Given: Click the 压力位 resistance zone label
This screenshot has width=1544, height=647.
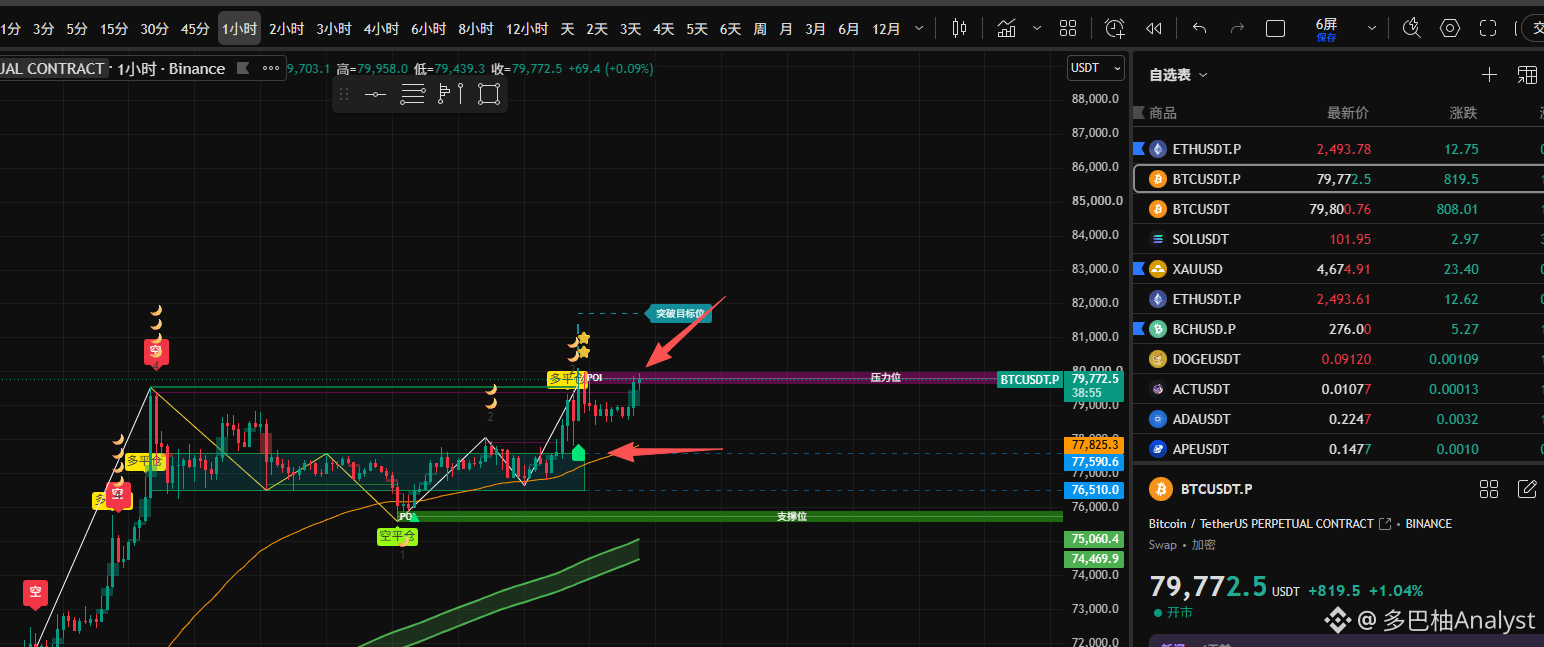Looking at the screenshot, I should tap(885, 378).
